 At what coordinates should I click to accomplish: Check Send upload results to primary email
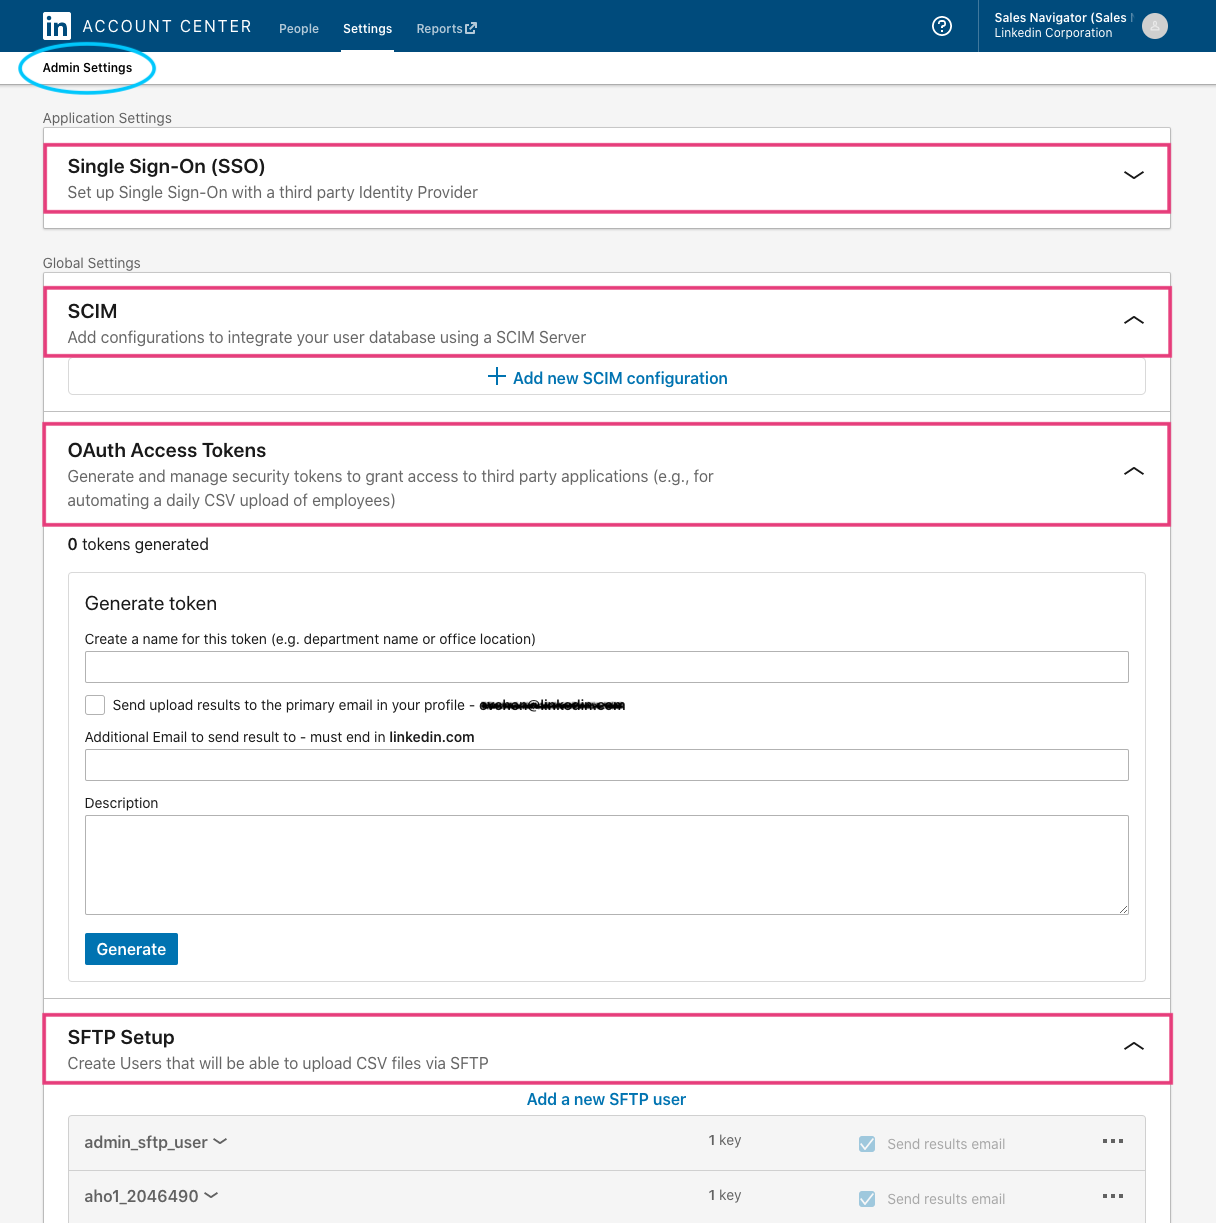click(95, 705)
